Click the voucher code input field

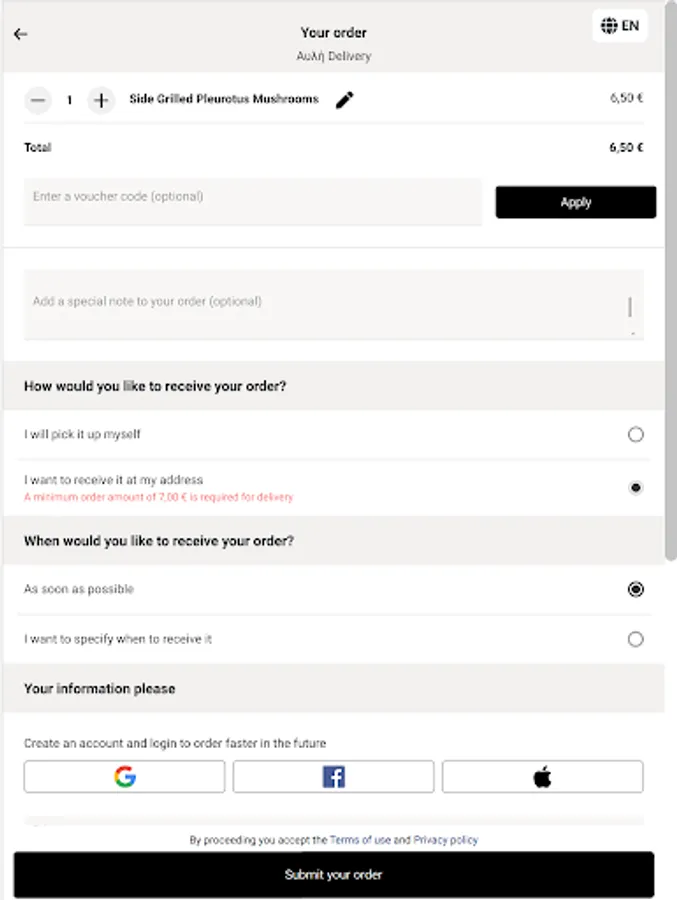(x=252, y=198)
